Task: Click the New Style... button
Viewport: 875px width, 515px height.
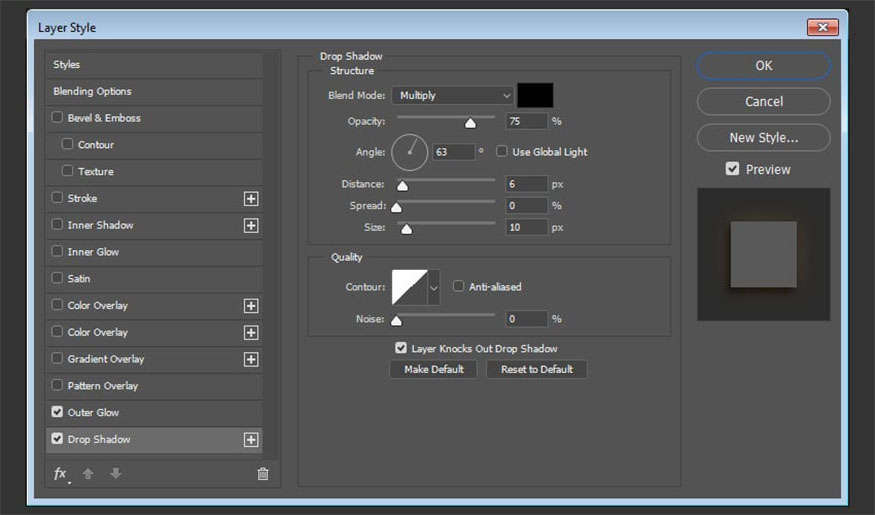Action: (763, 138)
